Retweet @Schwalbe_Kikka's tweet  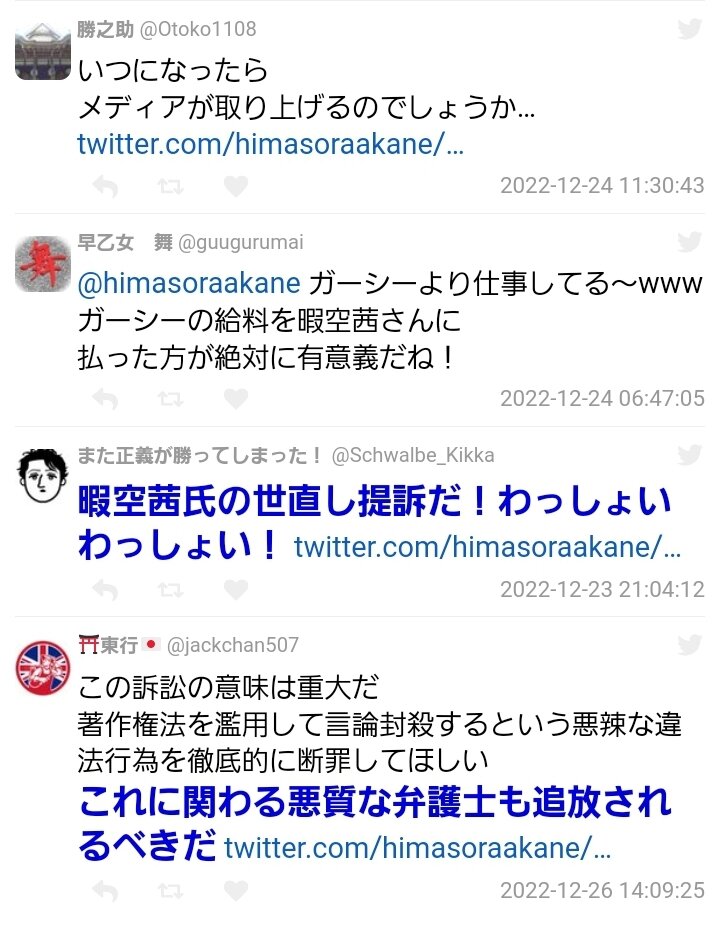click(170, 591)
